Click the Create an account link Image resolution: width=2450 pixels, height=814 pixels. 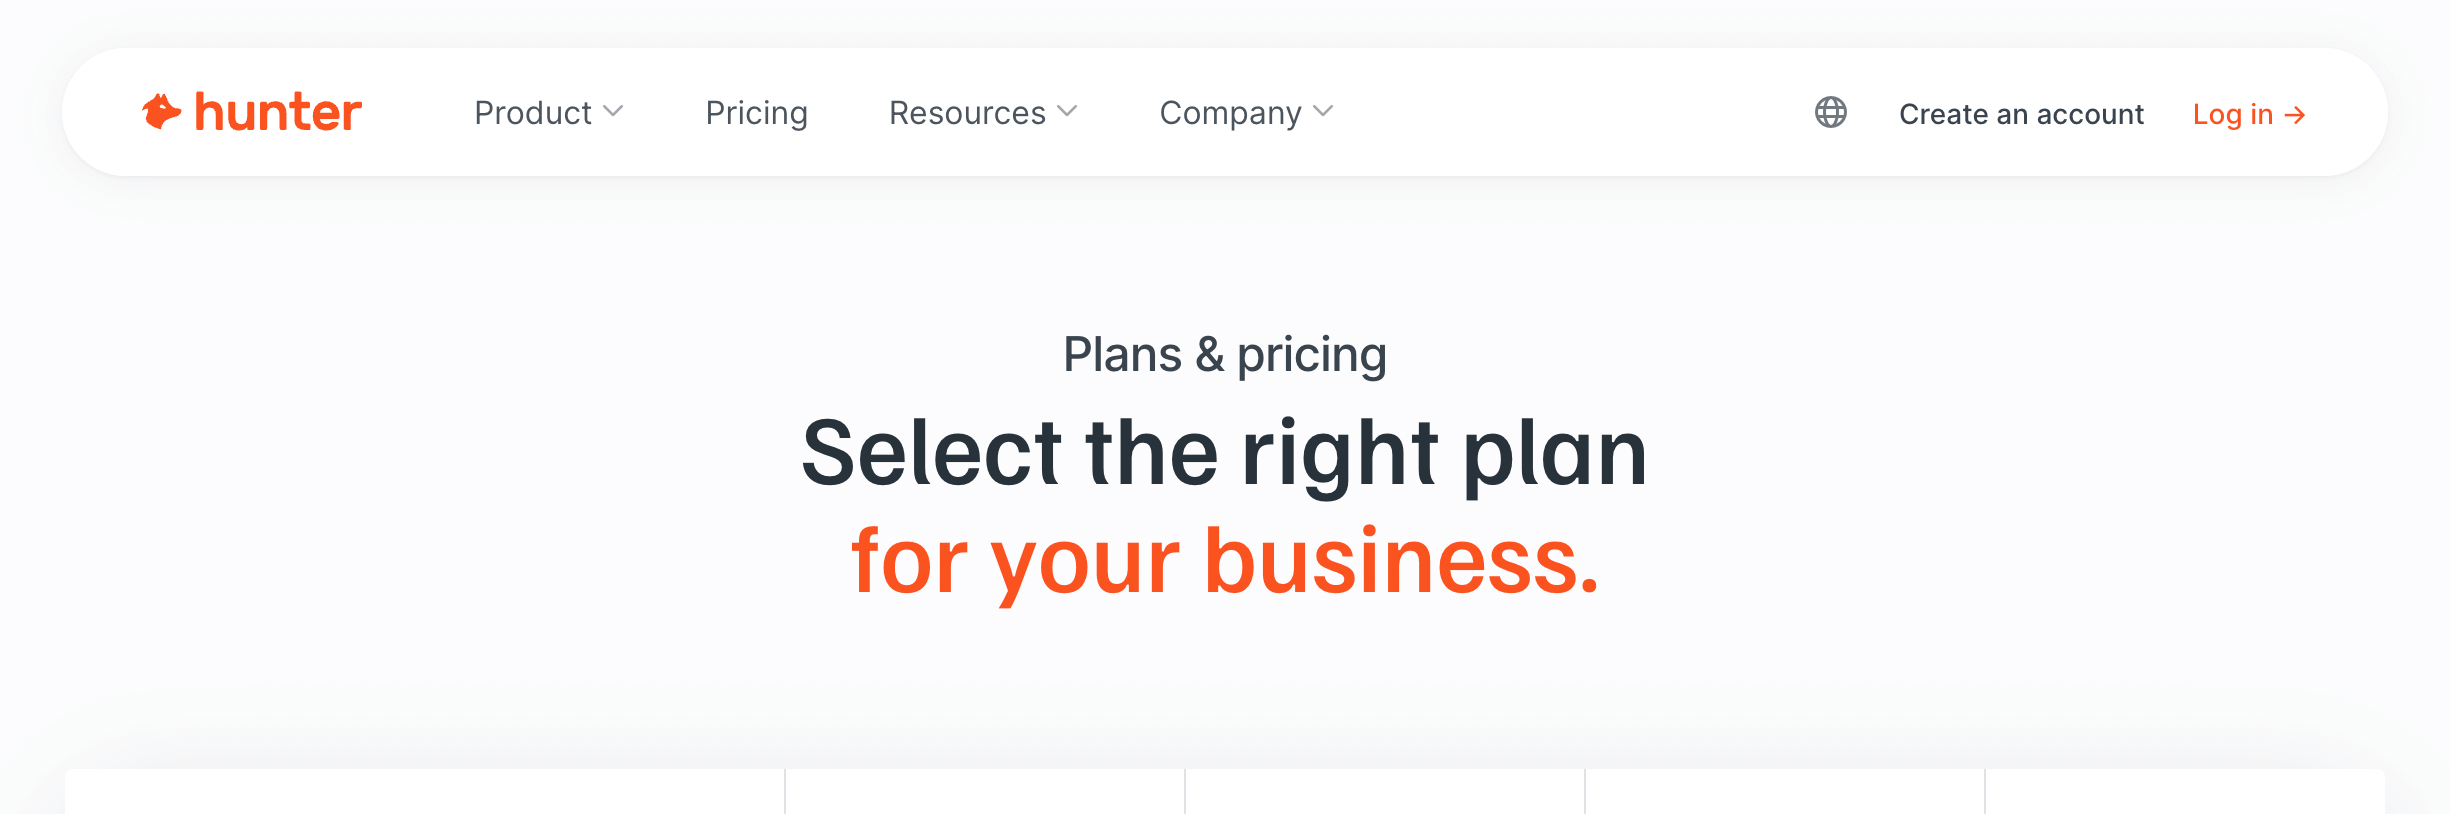tap(2021, 115)
